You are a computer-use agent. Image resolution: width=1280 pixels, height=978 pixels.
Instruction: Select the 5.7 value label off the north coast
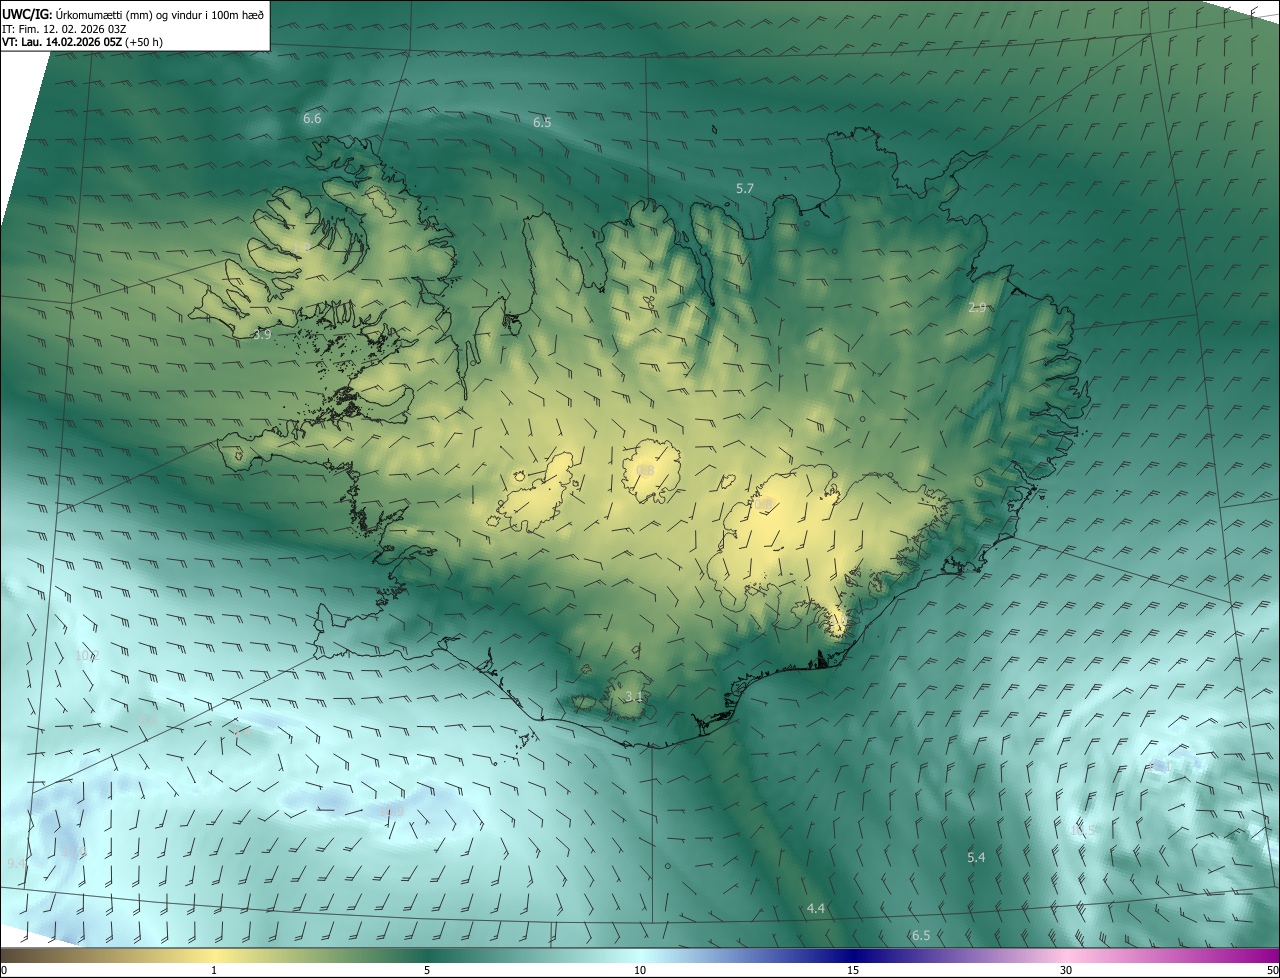pyautogui.click(x=745, y=188)
